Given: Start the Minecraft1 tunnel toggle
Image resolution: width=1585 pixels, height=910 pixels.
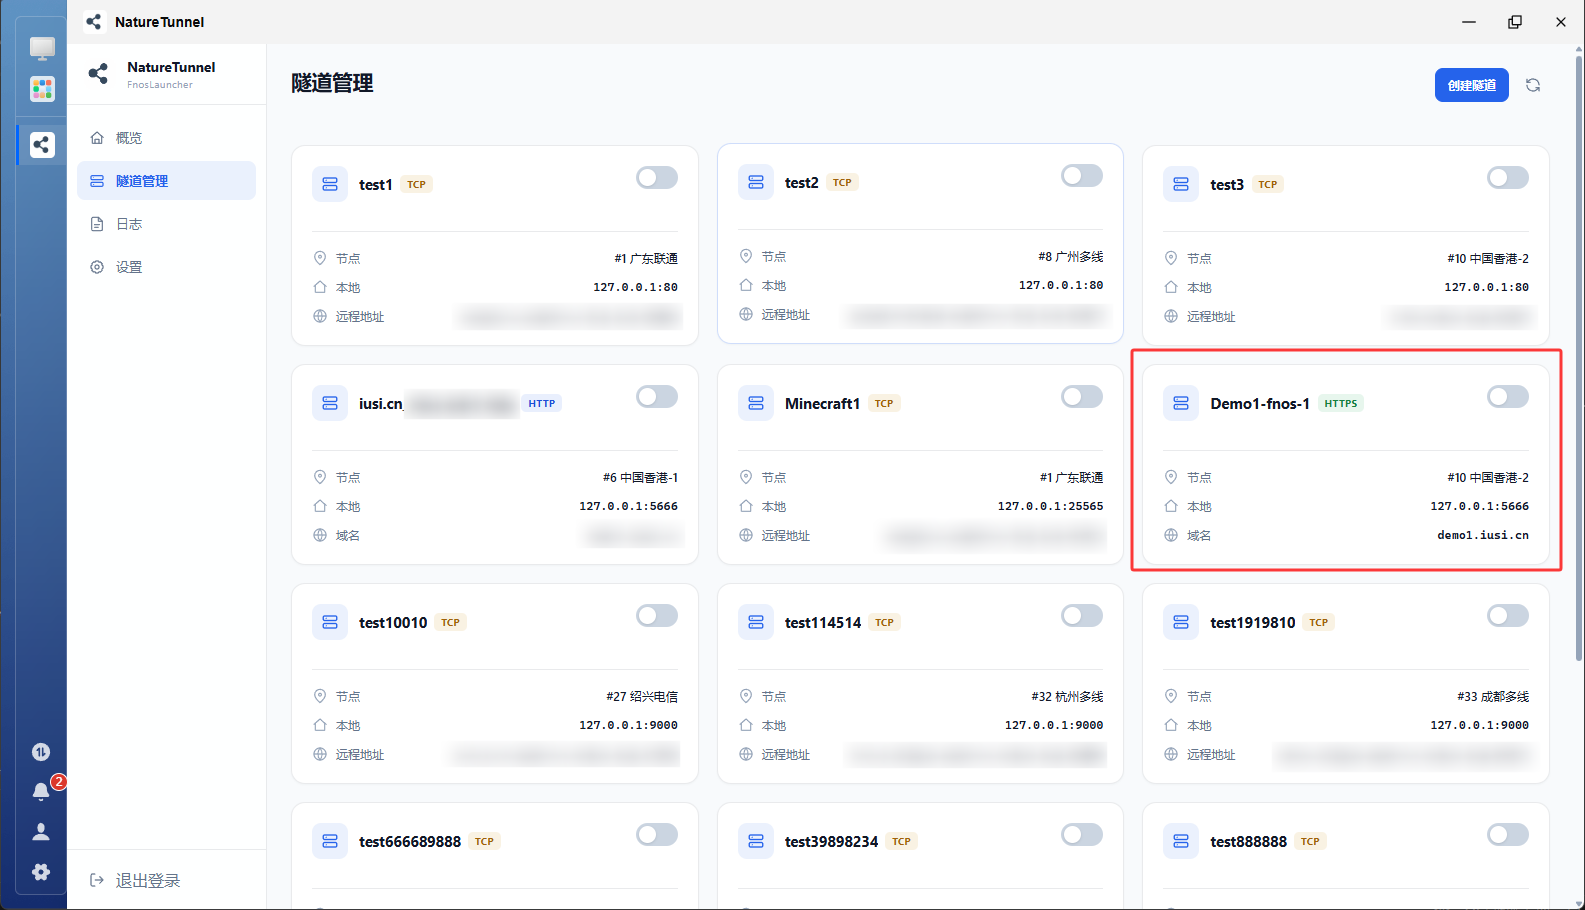Looking at the screenshot, I should 1082,396.
